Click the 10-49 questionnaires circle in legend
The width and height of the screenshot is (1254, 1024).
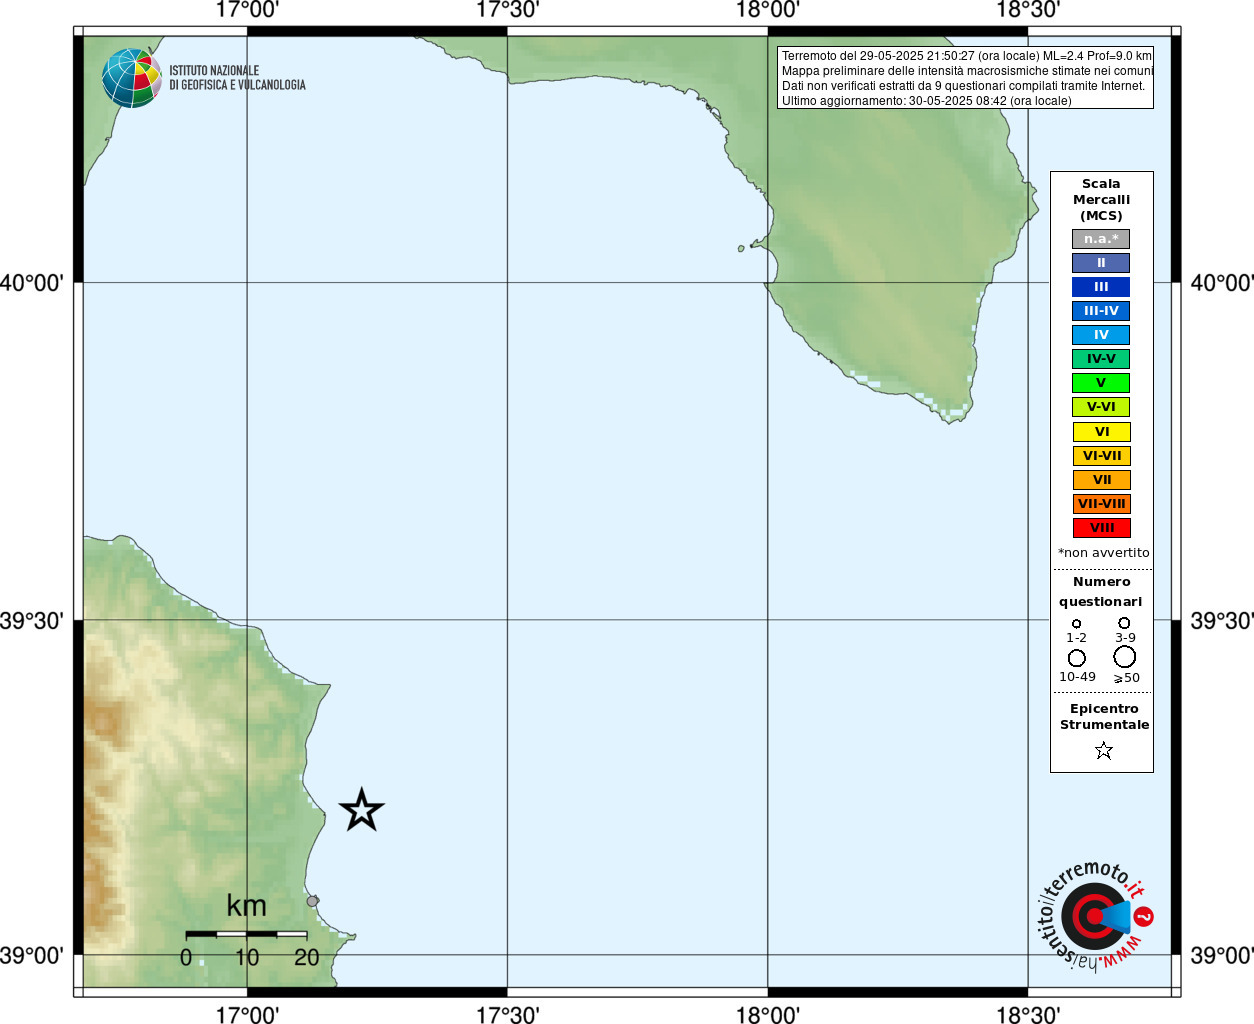point(1077,658)
